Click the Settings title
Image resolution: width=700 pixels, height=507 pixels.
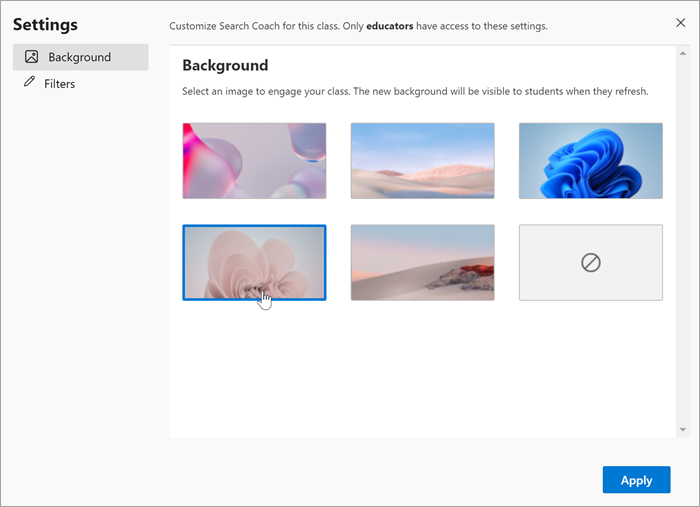(x=45, y=25)
